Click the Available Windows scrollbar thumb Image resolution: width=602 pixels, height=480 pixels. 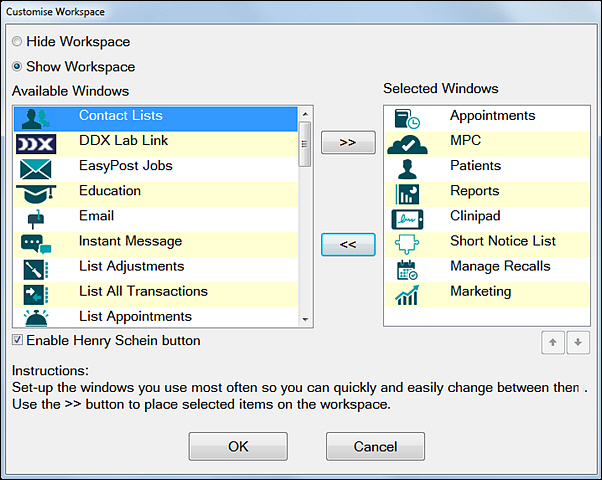305,144
